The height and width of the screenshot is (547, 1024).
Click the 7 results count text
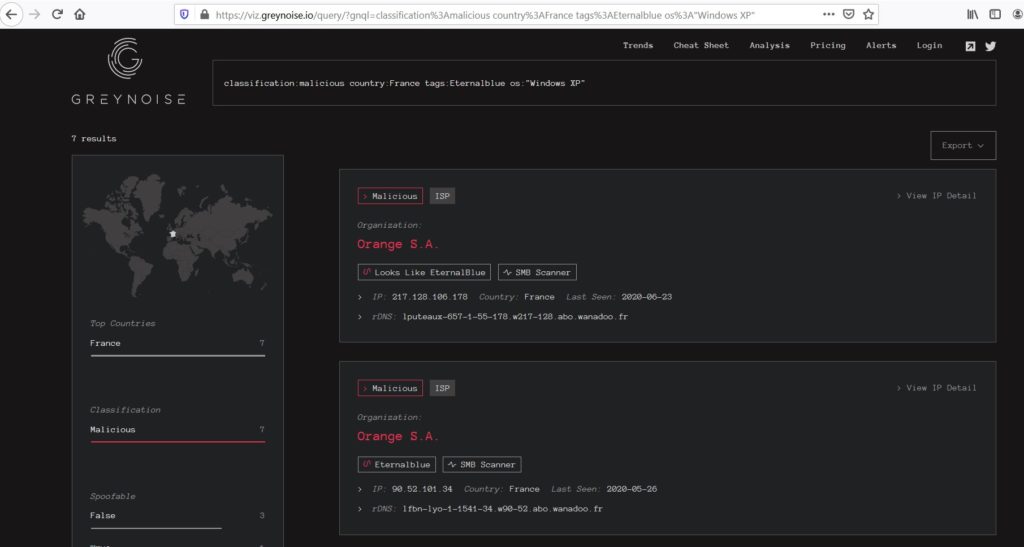click(94, 138)
